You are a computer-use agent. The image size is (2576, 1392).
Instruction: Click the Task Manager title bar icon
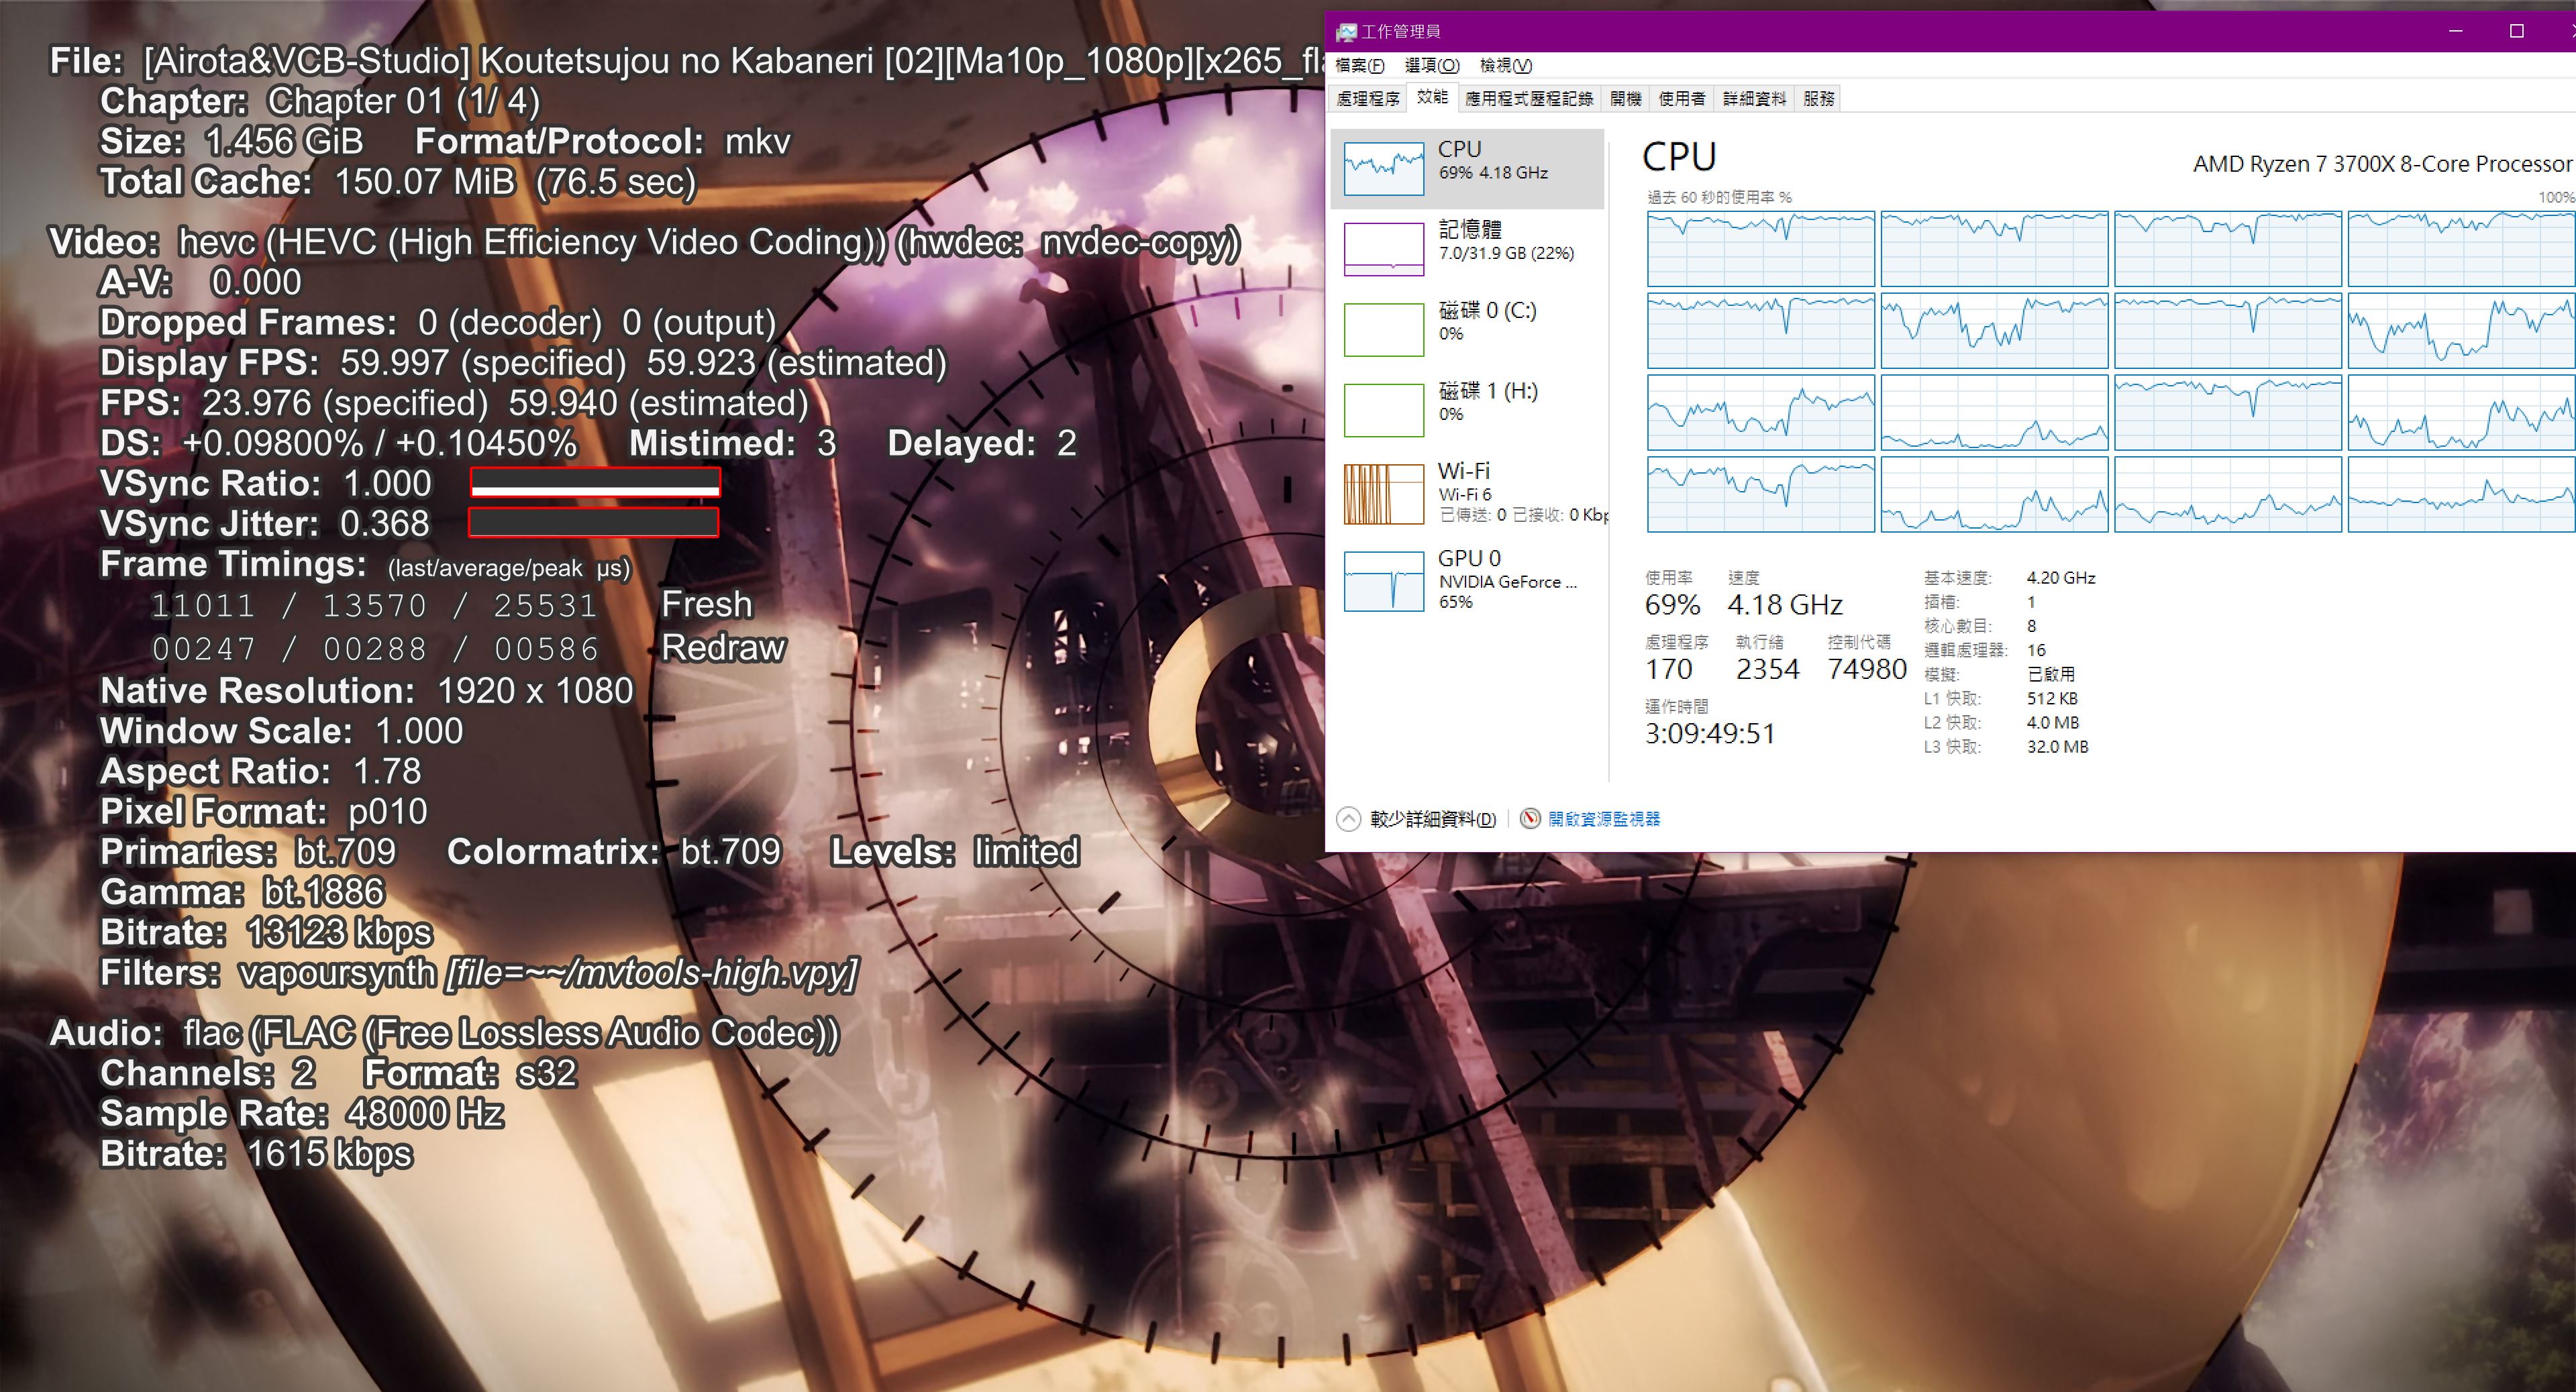pyautogui.click(x=1346, y=32)
